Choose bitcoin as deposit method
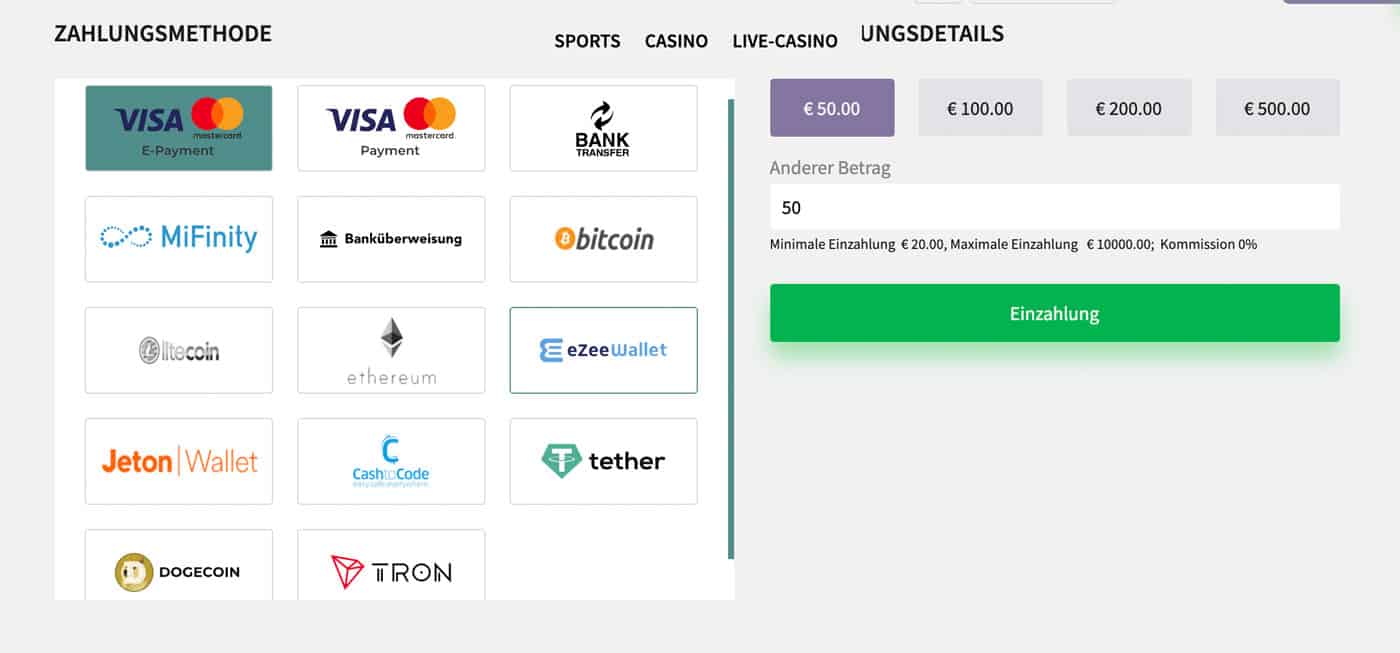 click(x=603, y=239)
